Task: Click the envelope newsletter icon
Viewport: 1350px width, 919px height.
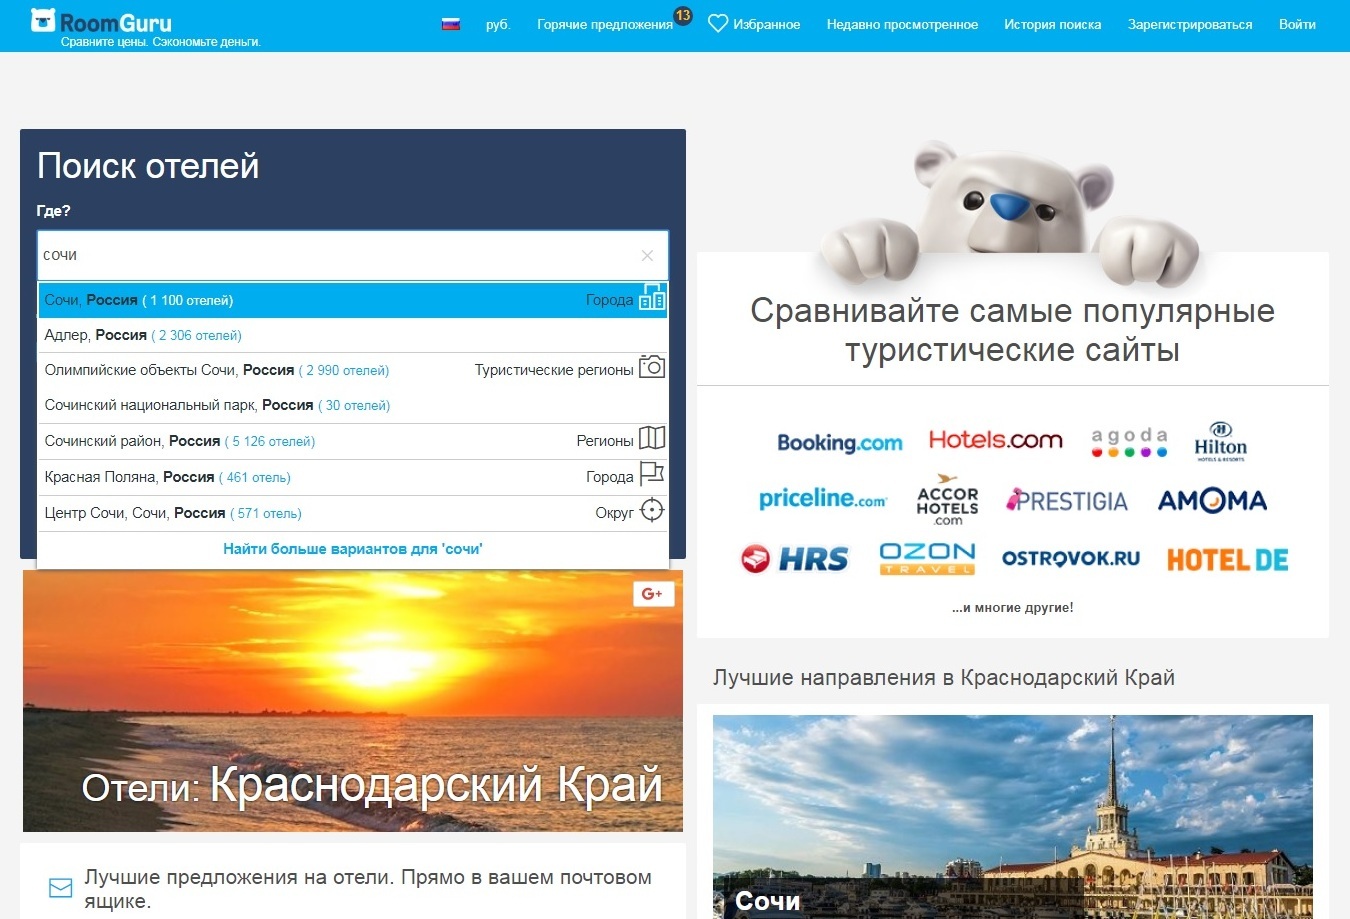Action: [61, 888]
